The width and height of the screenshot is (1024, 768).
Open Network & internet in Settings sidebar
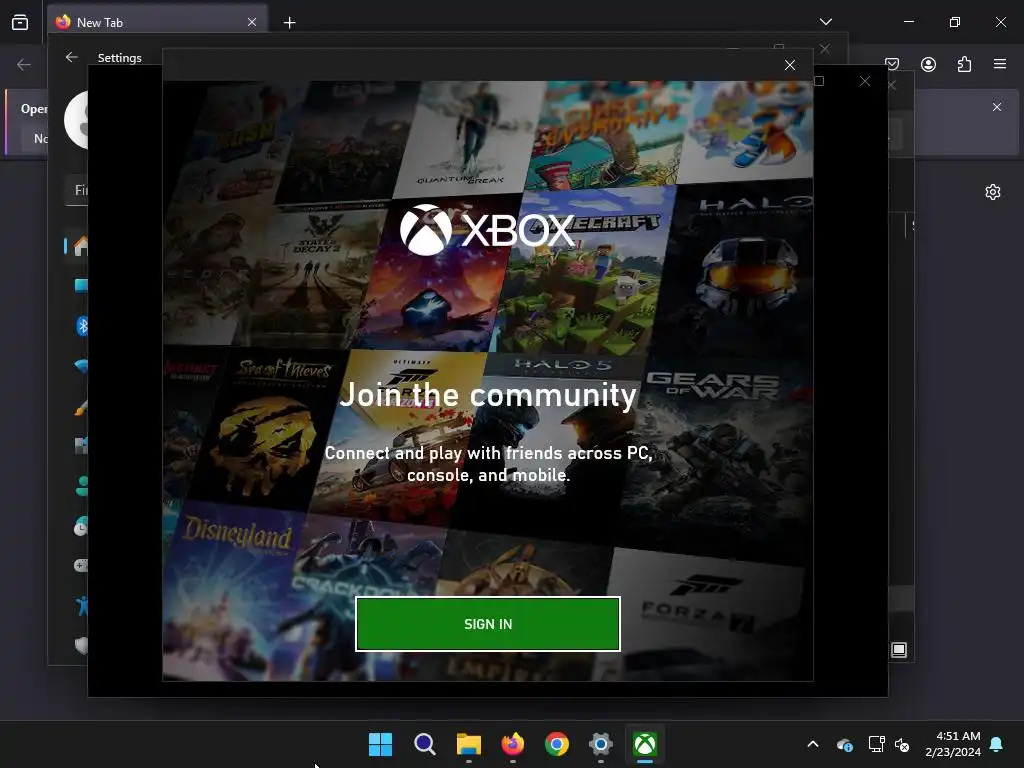coord(82,366)
